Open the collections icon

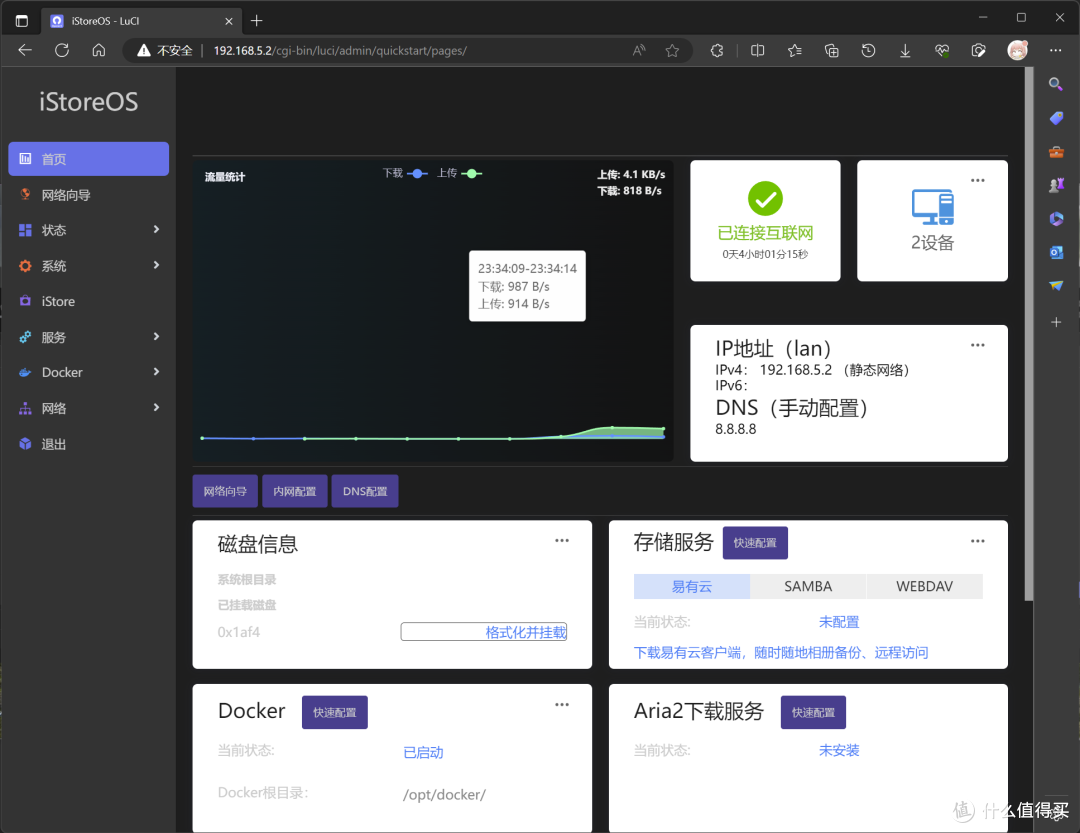(831, 50)
